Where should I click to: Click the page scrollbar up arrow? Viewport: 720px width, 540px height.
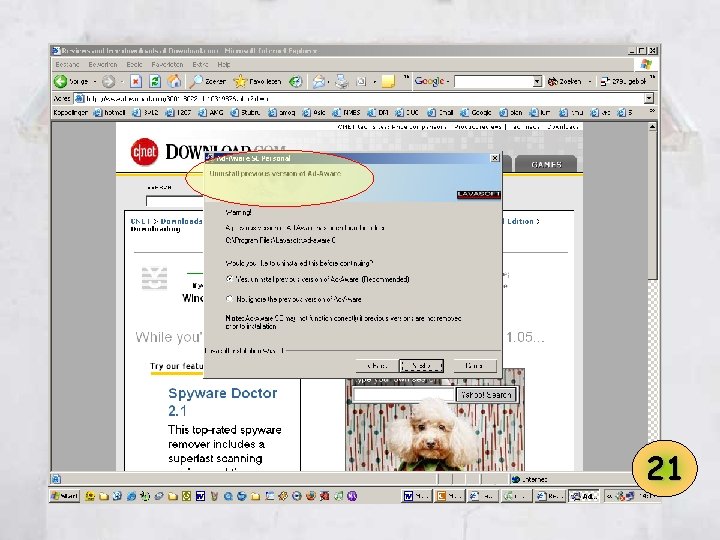(x=652, y=126)
